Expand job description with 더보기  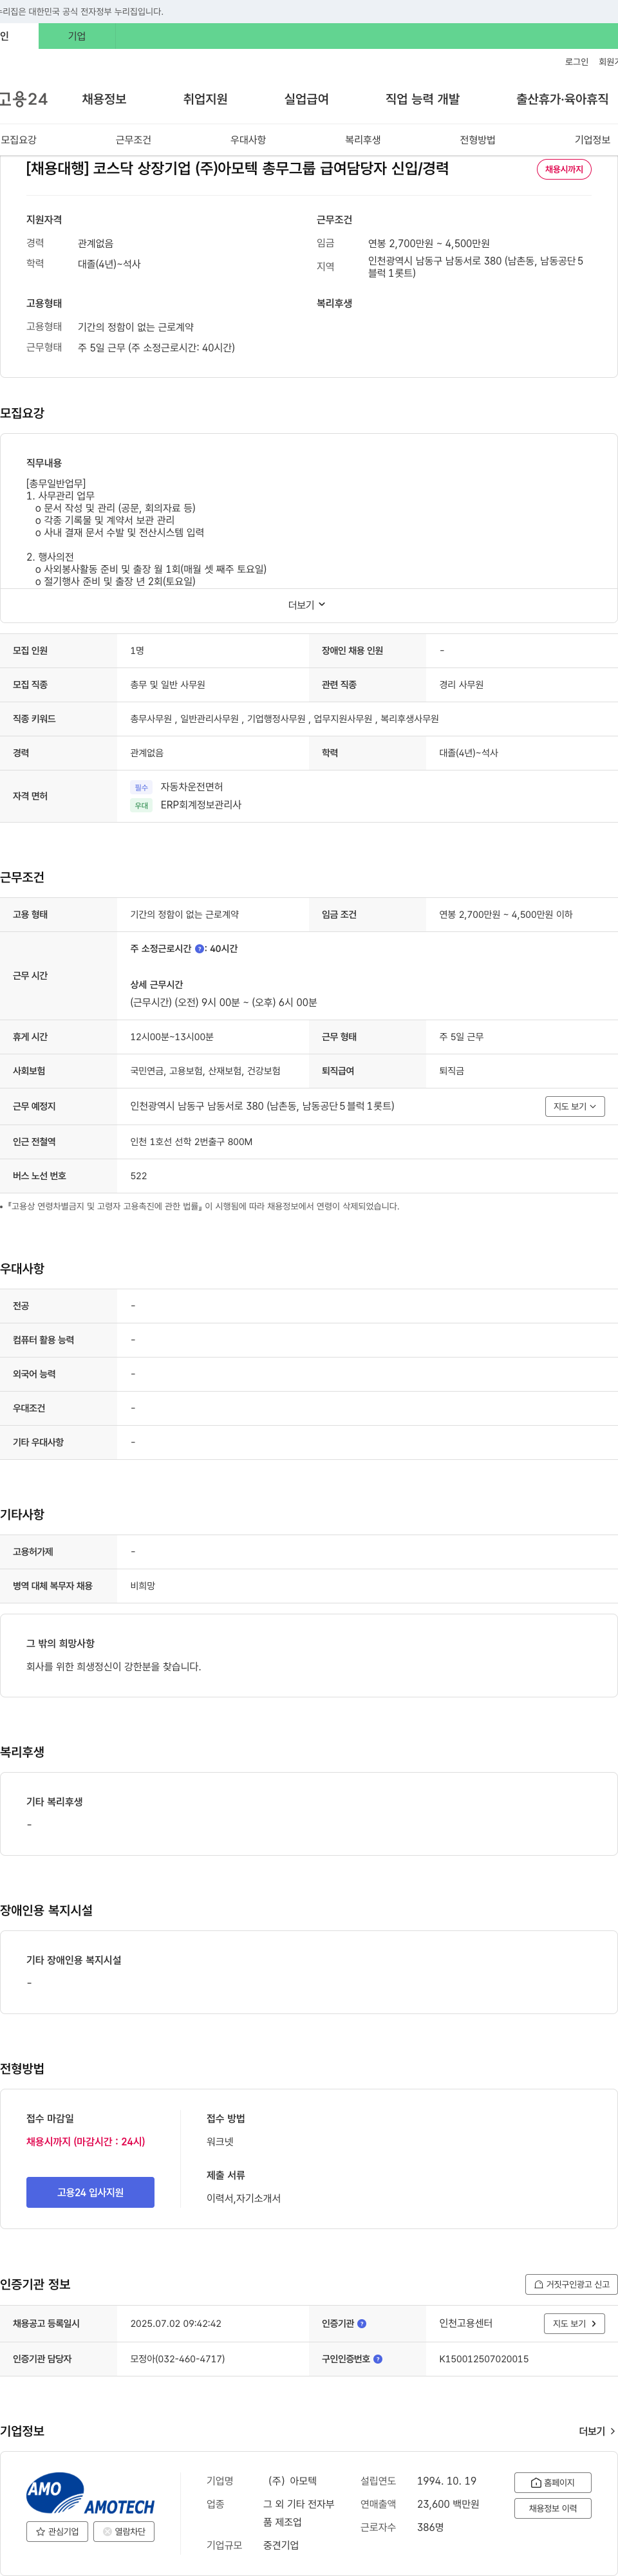[x=307, y=605]
